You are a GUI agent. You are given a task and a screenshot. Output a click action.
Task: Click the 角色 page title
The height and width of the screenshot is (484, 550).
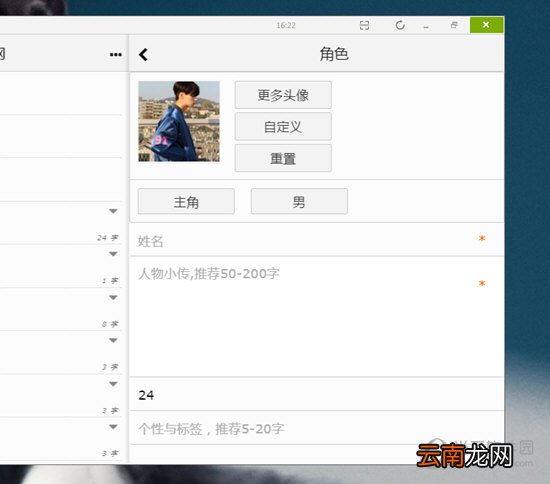tap(334, 54)
